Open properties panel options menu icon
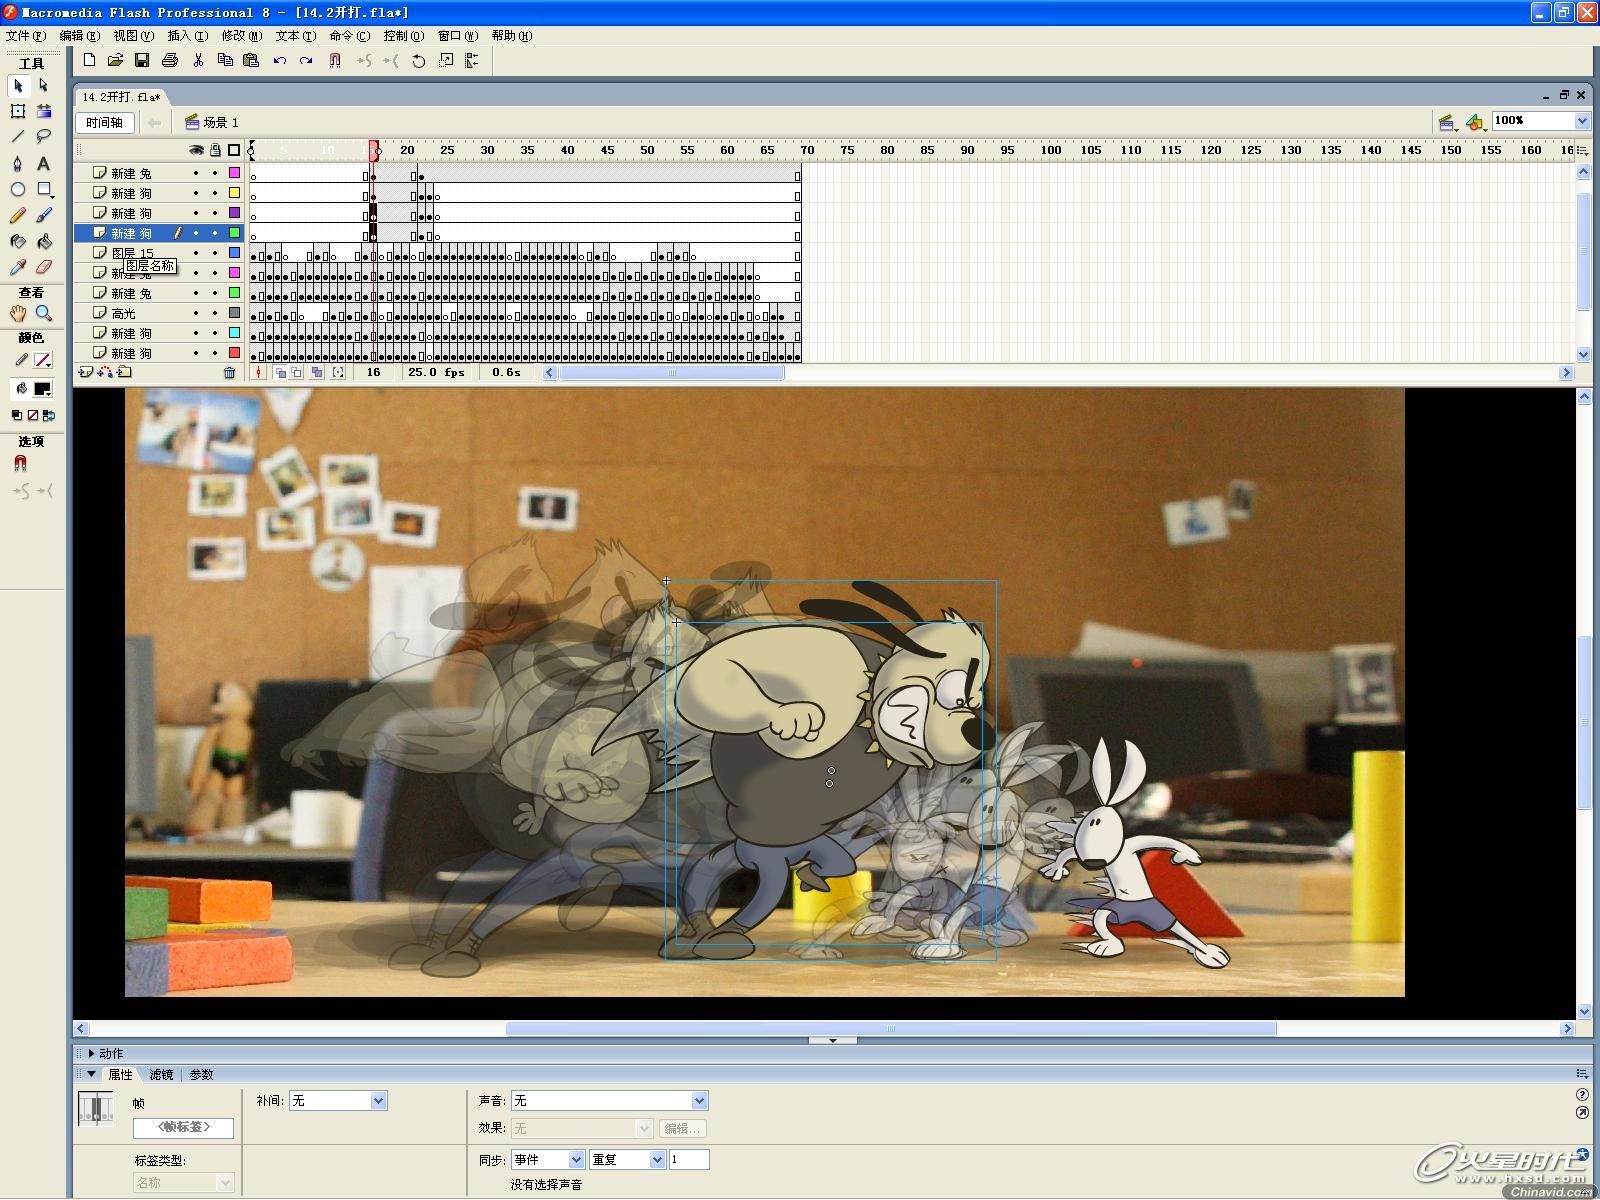The height and width of the screenshot is (1200, 1600). [x=1582, y=1074]
